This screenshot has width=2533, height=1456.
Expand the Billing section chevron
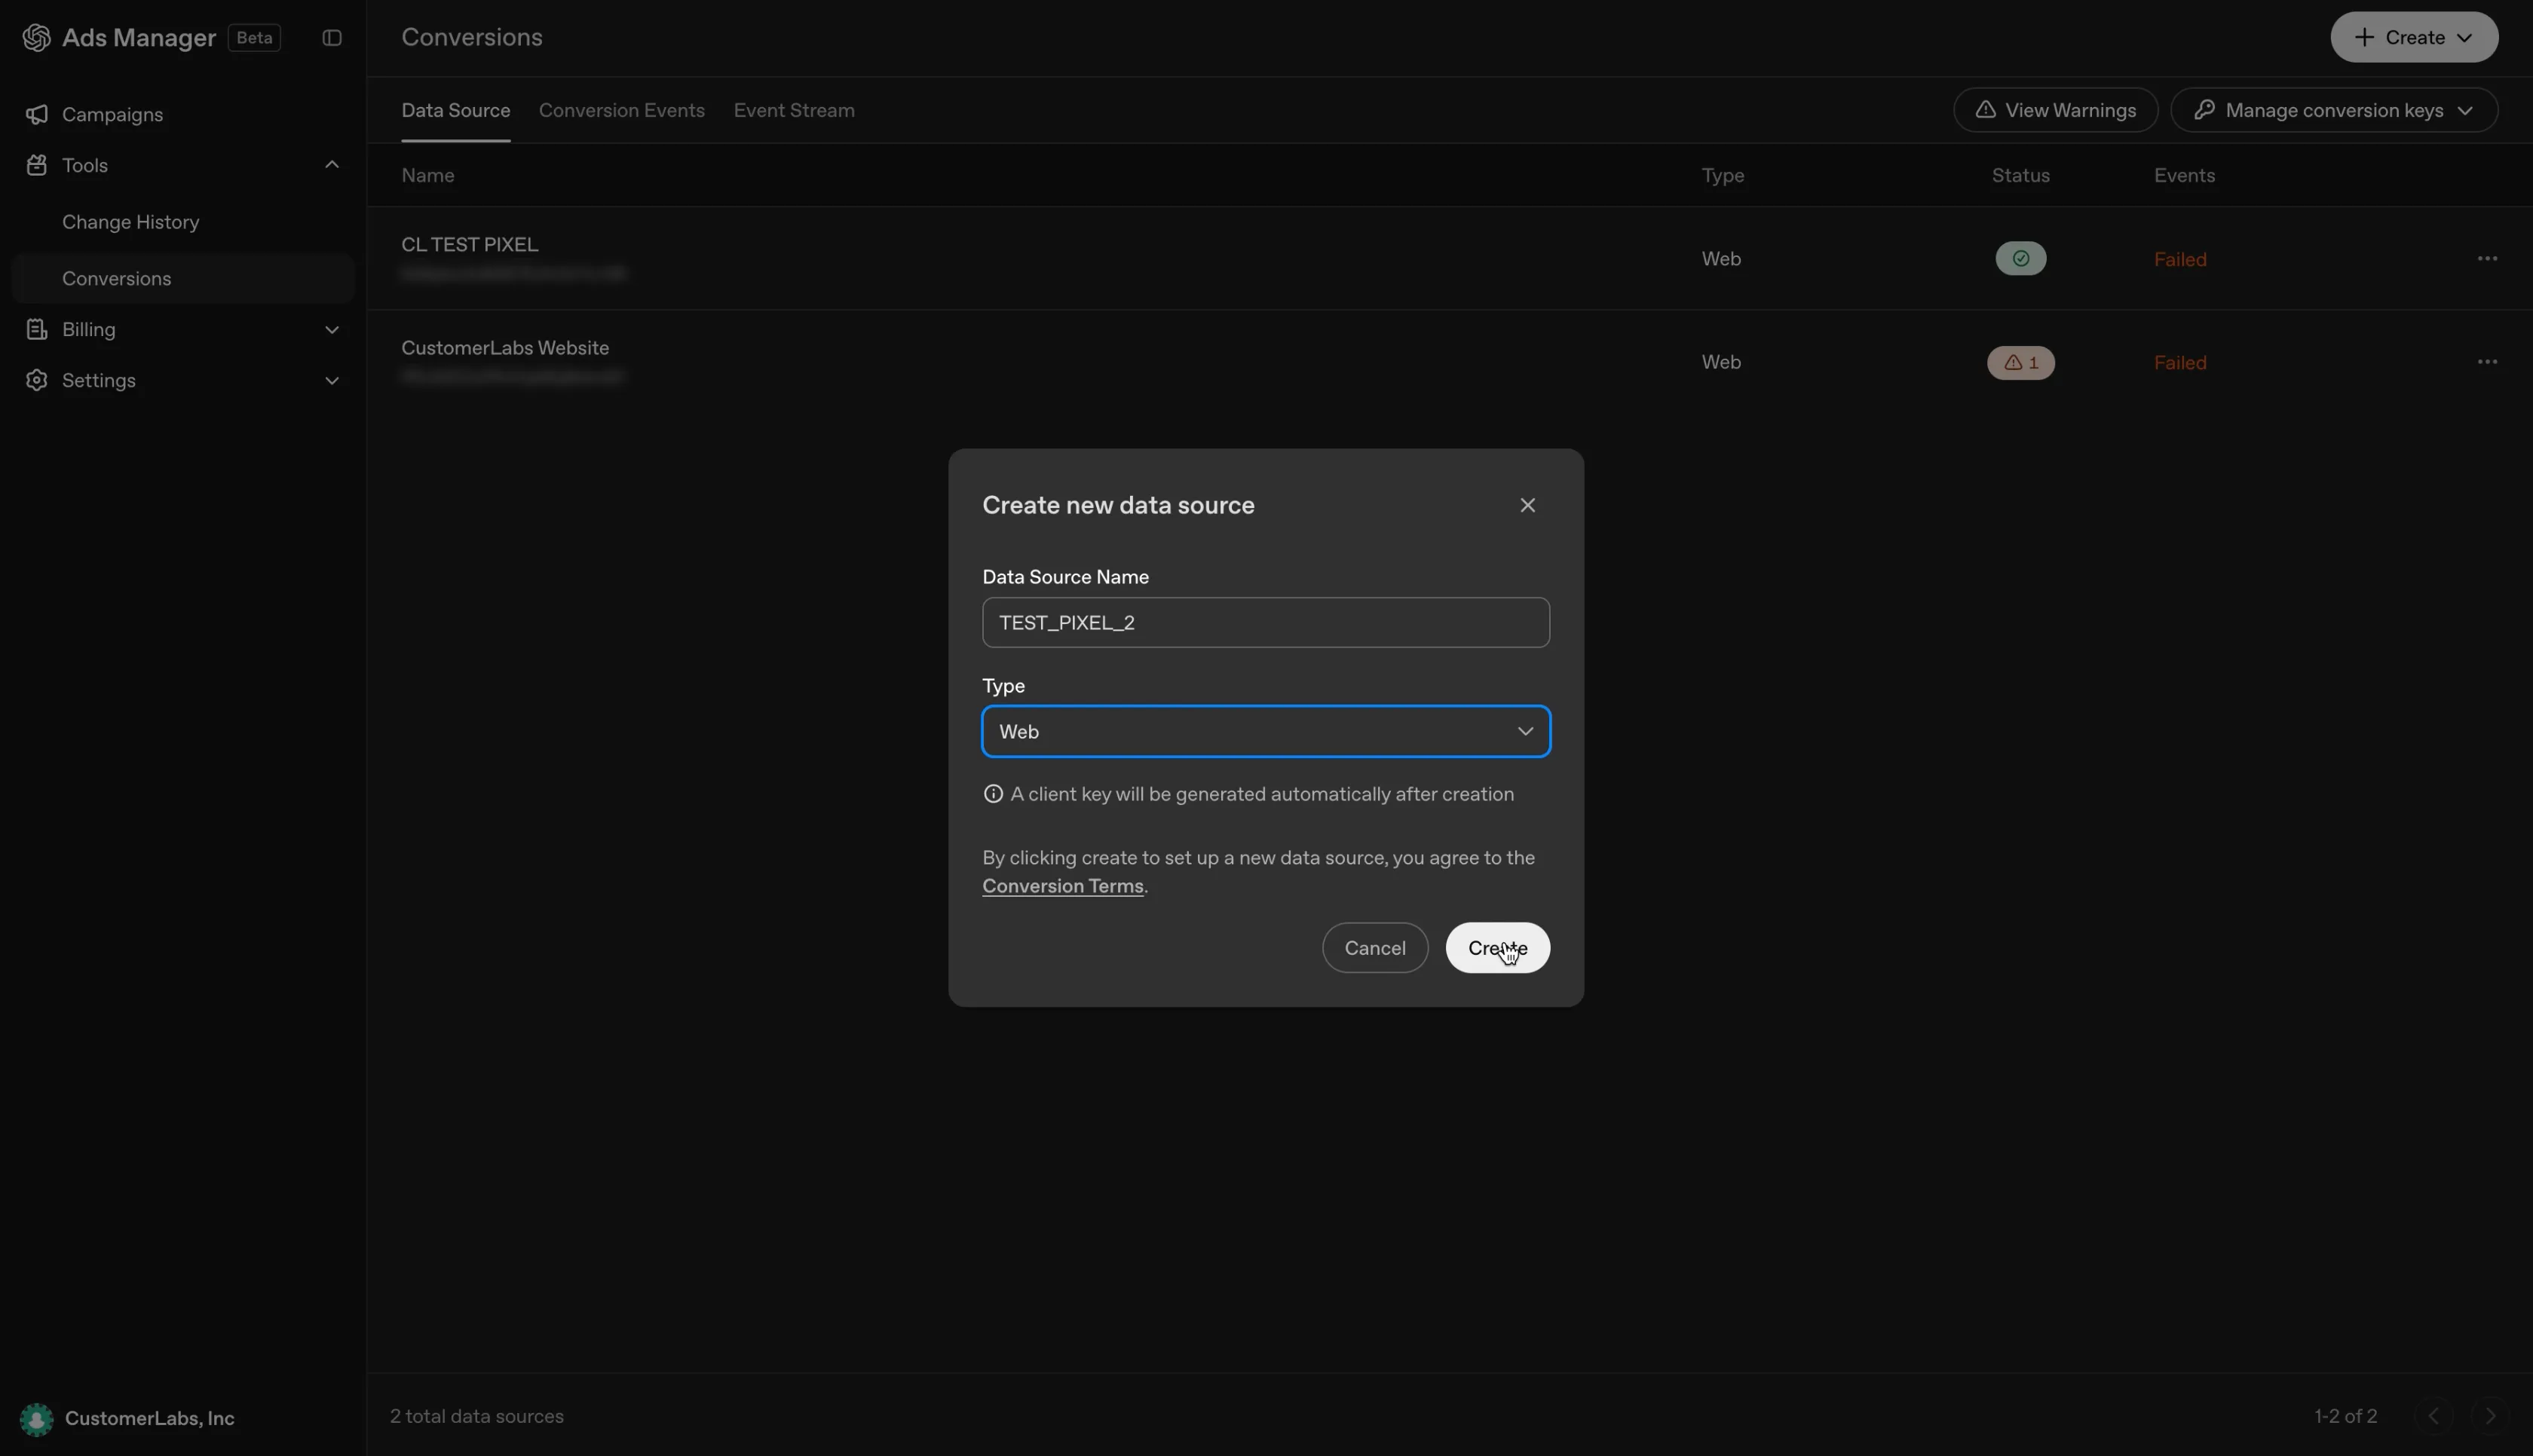(332, 330)
